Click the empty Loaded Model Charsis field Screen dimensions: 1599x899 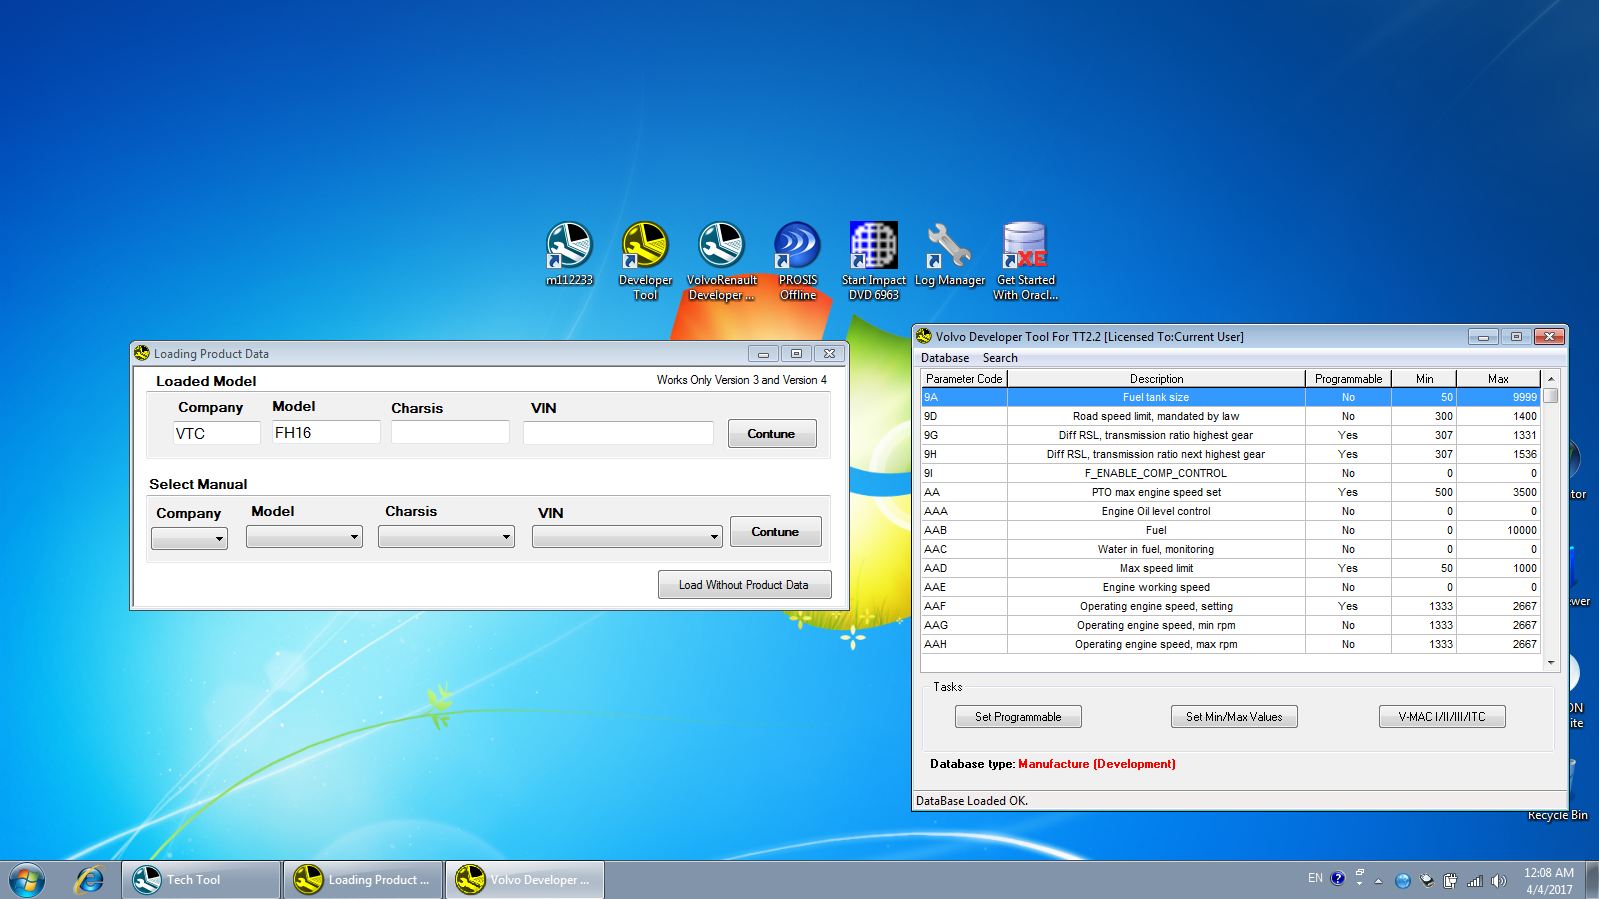point(450,432)
